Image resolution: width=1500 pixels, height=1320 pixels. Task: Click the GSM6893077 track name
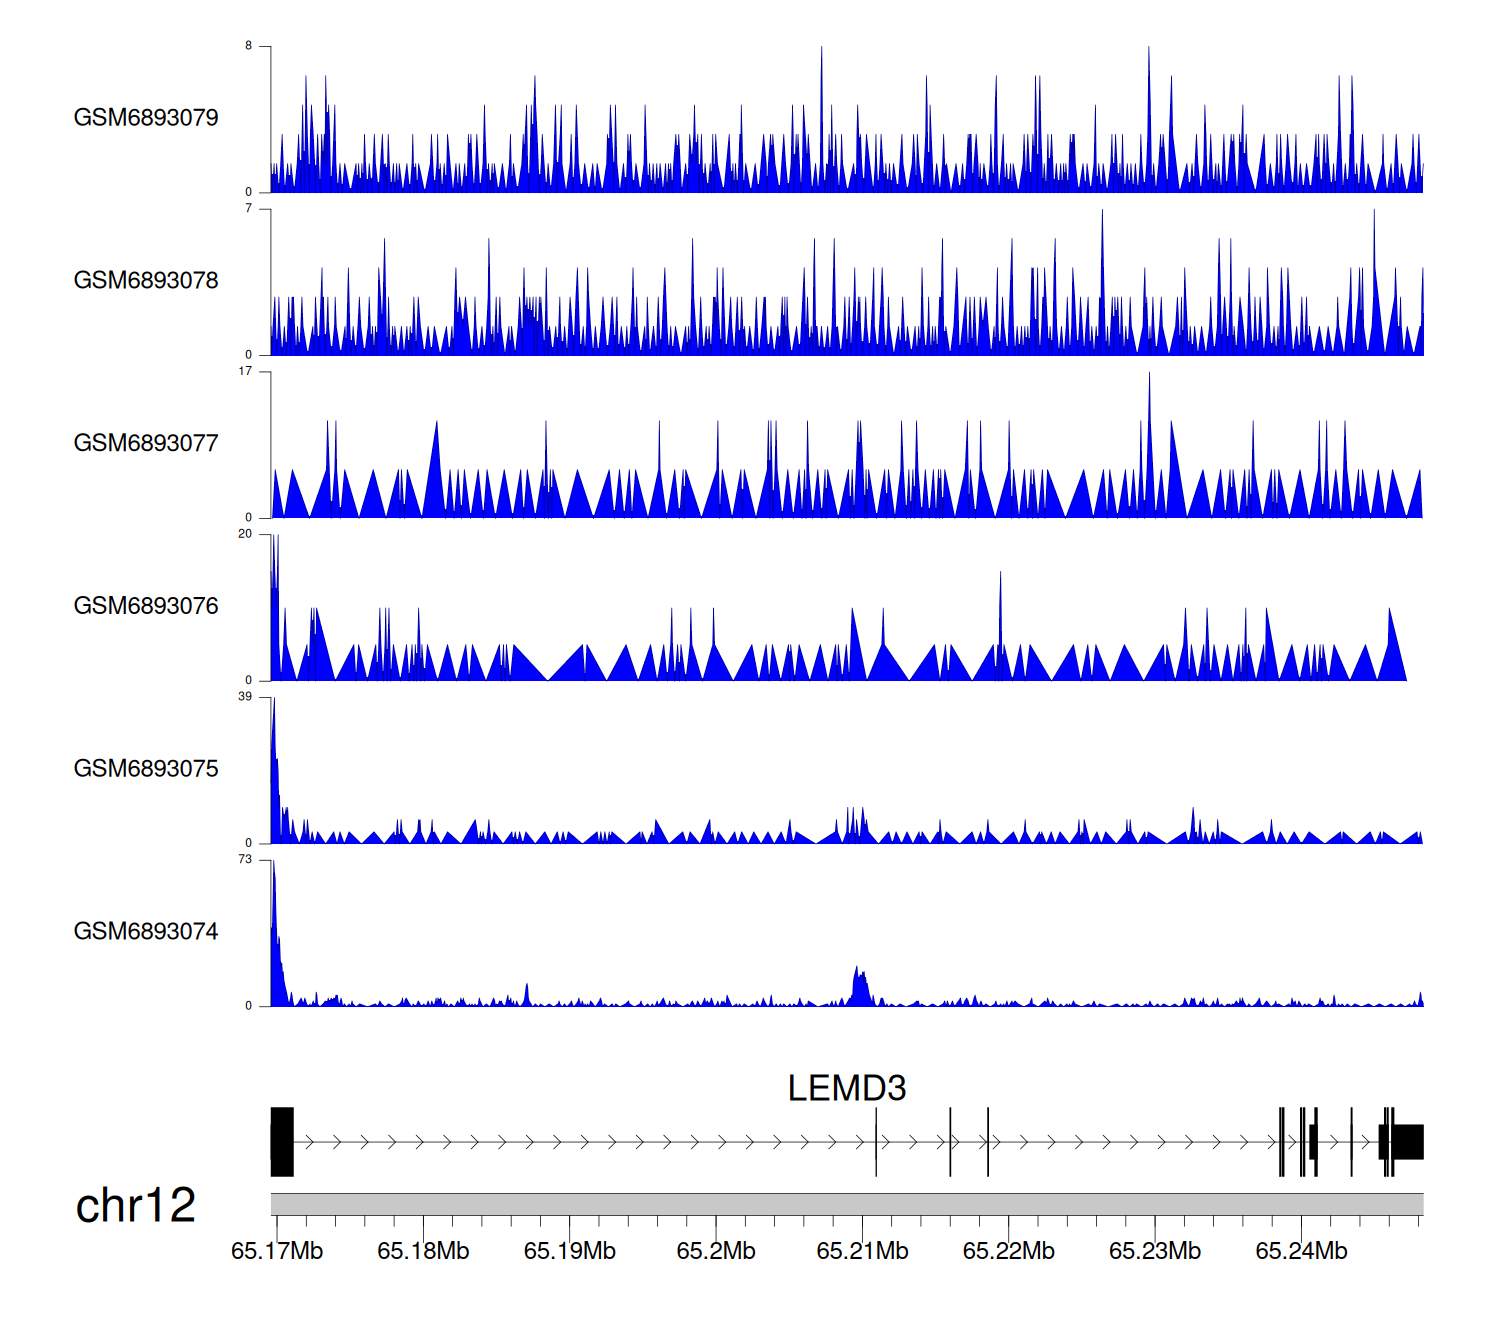[x=146, y=444]
